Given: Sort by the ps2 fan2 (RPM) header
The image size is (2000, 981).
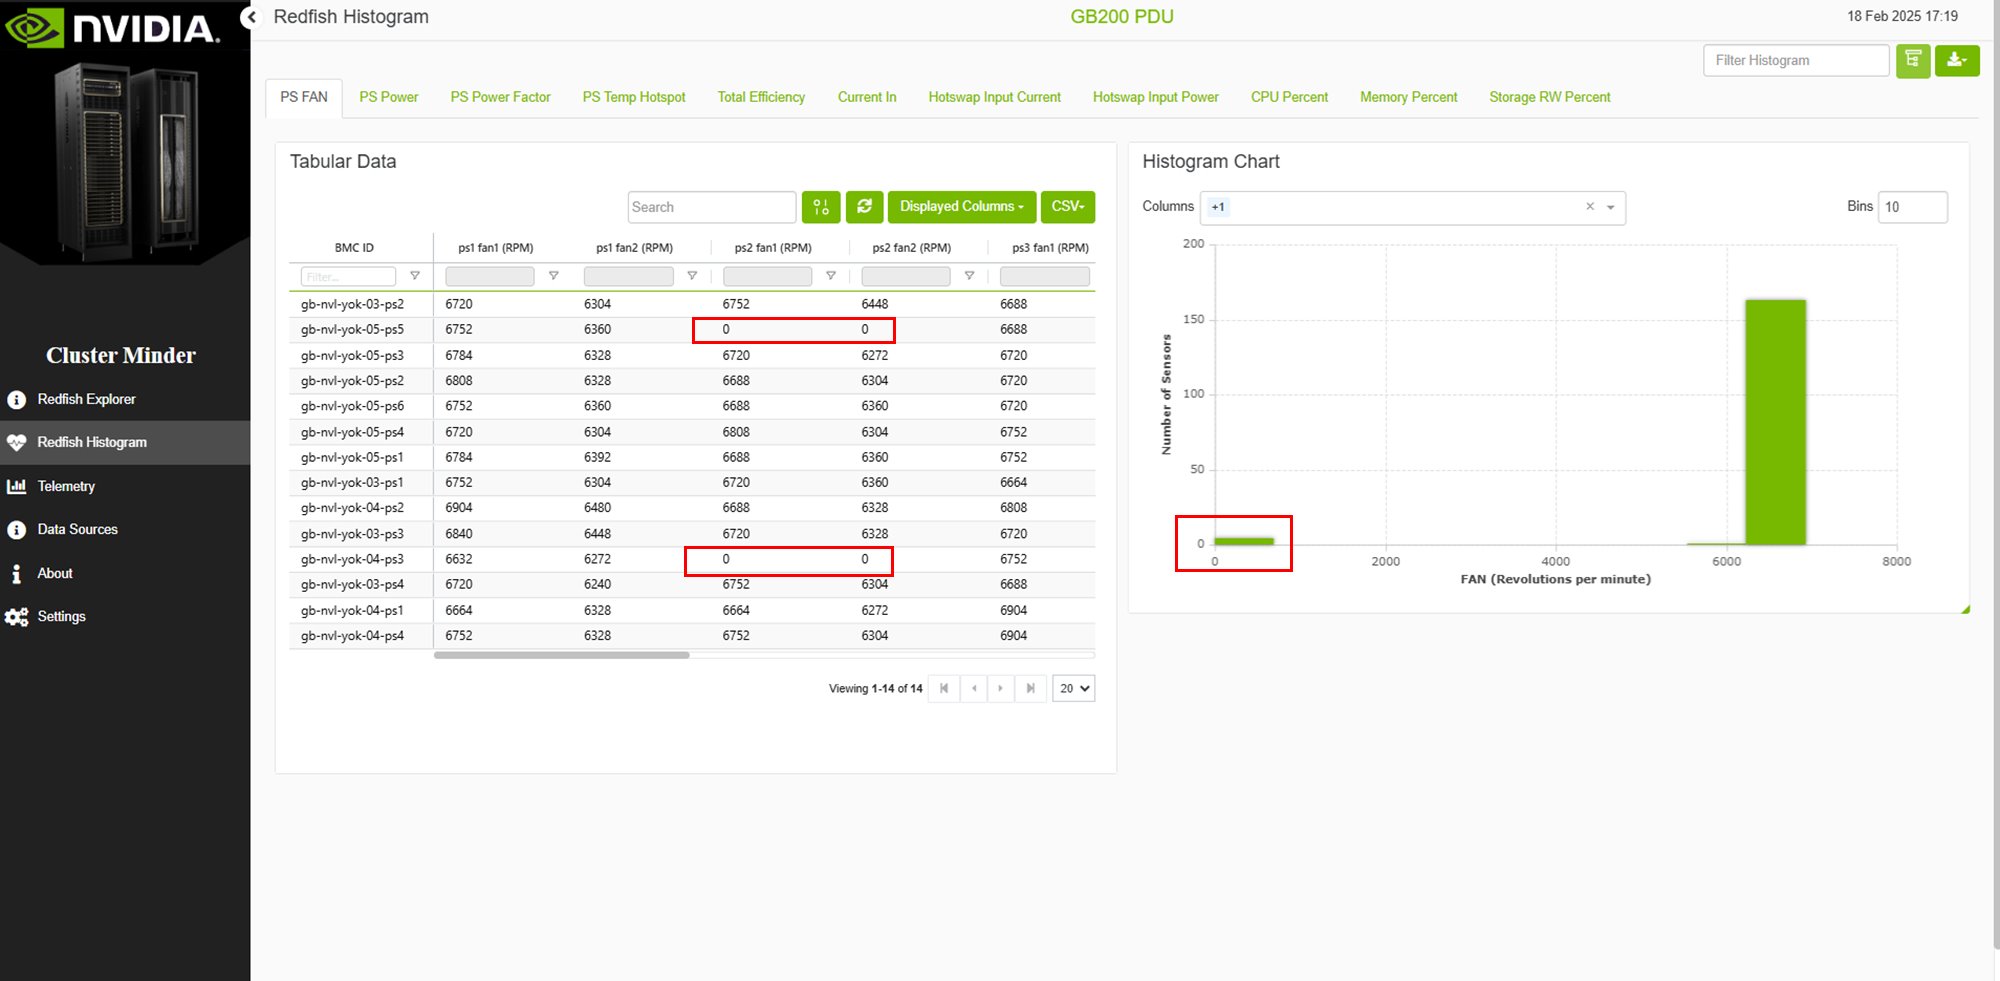Looking at the screenshot, I should click(912, 248).
